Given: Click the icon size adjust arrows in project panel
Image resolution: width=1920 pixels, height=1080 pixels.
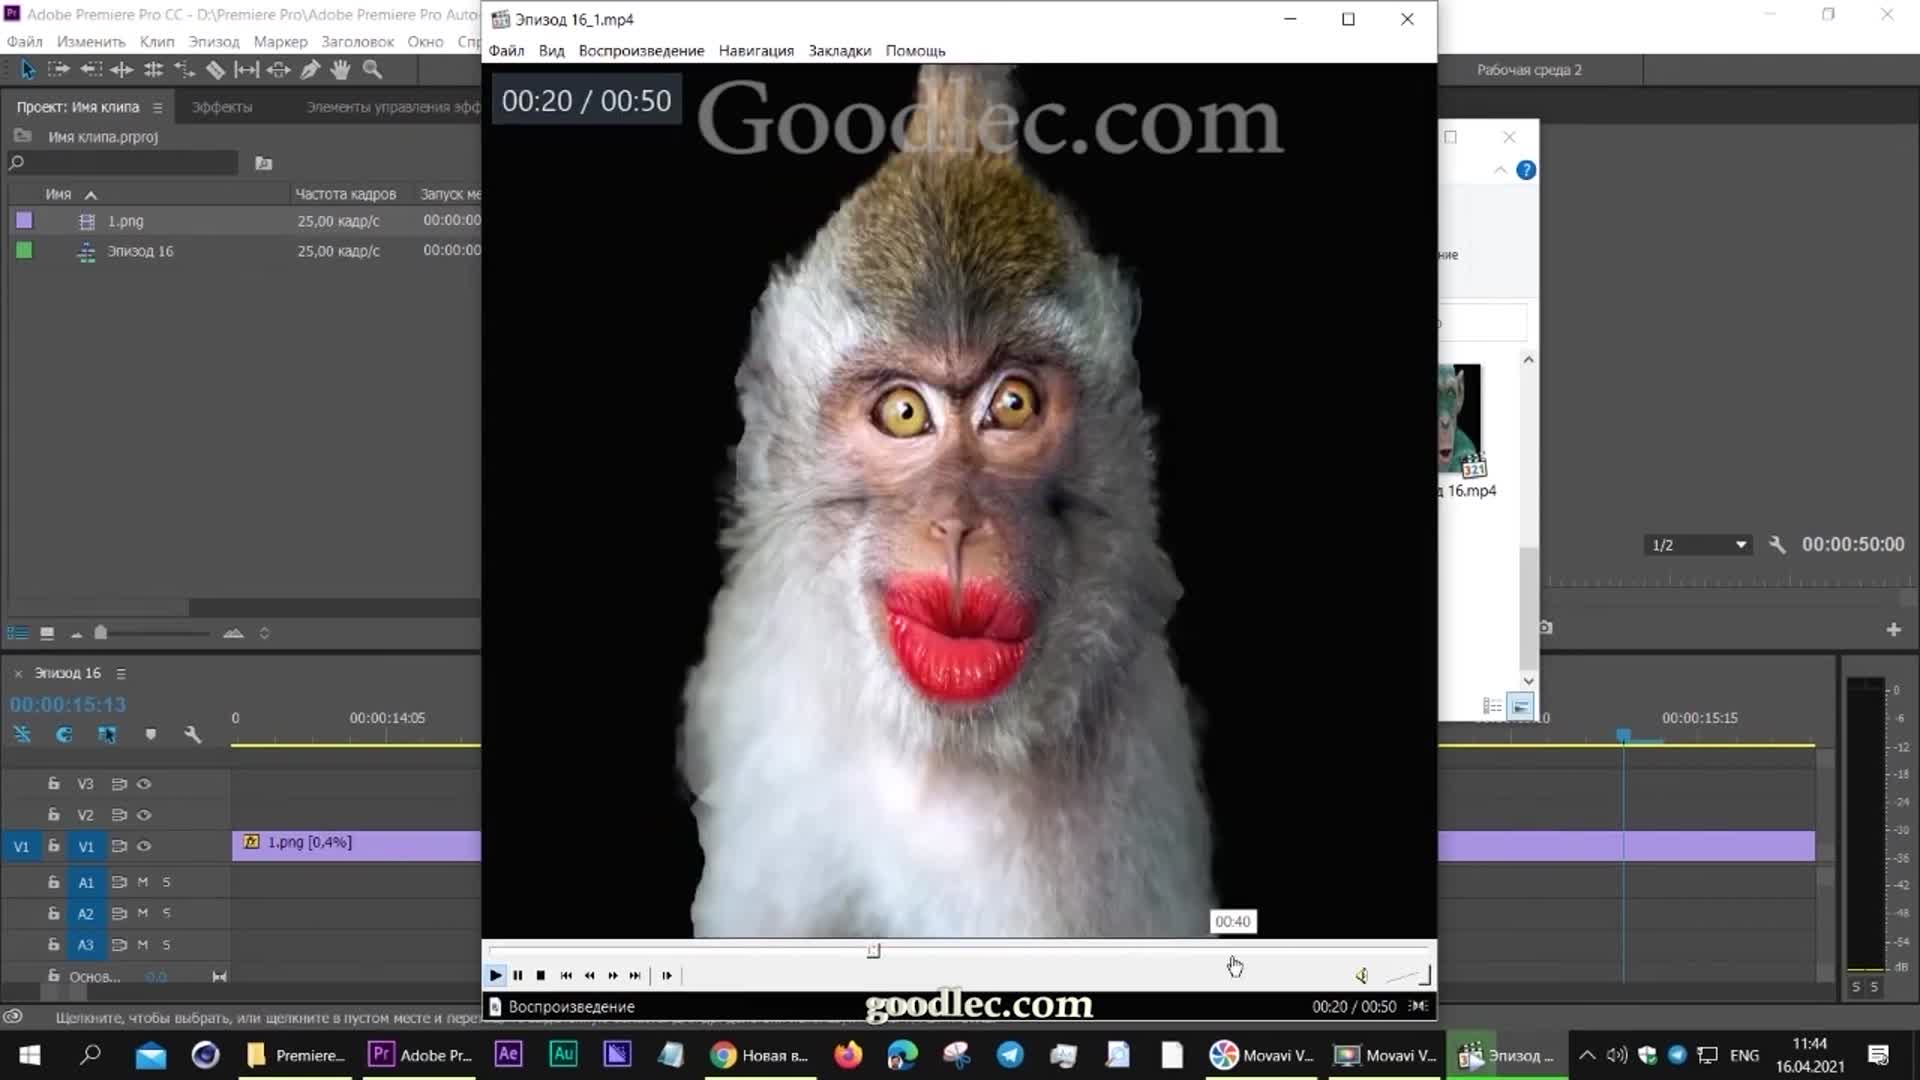Looking at the screenshot, I should 264,633.
